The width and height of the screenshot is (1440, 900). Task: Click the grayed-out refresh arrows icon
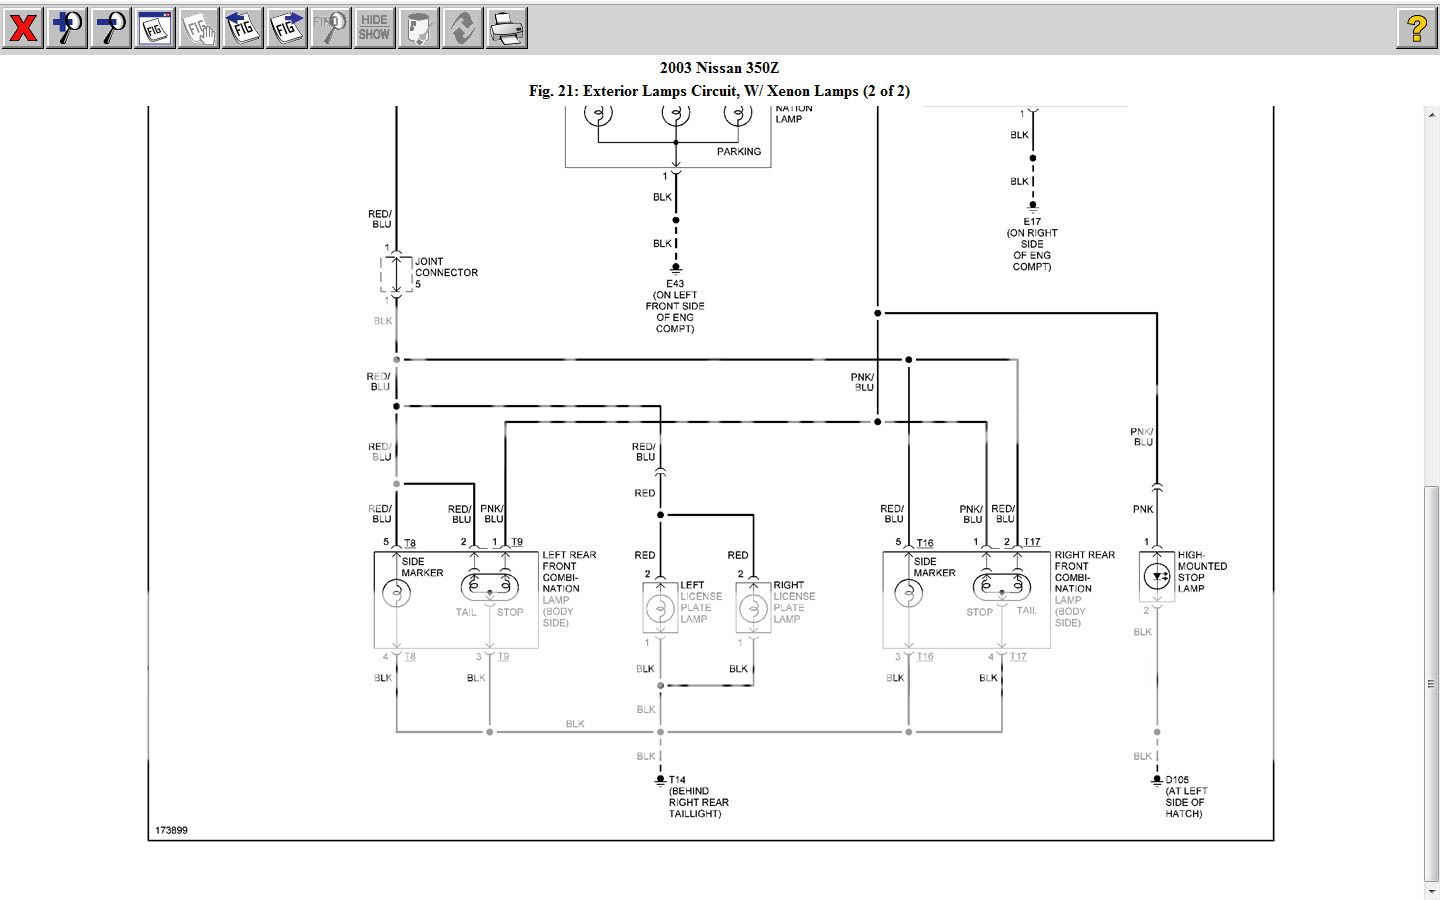click(463, 27)
